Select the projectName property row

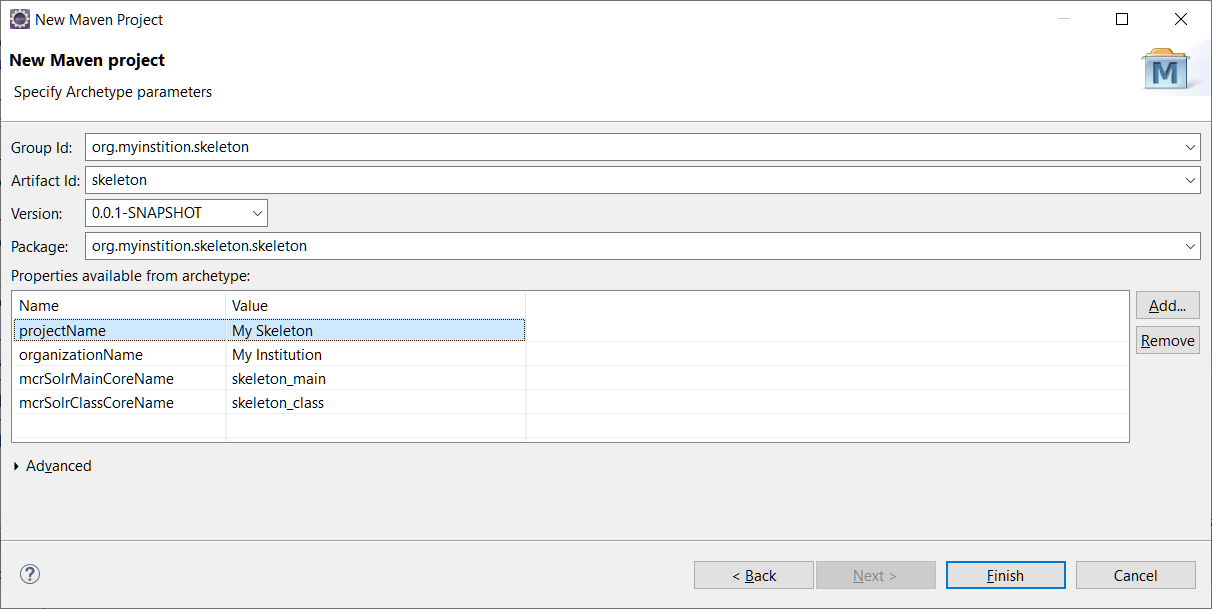pyautogui.click(x=269, y=330)
